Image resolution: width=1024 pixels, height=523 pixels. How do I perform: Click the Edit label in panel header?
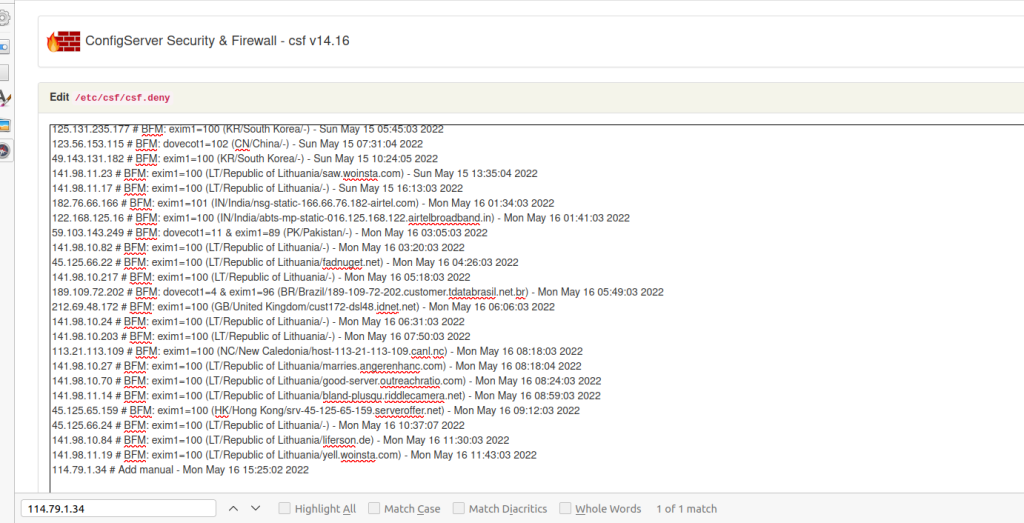pos(59,97)
